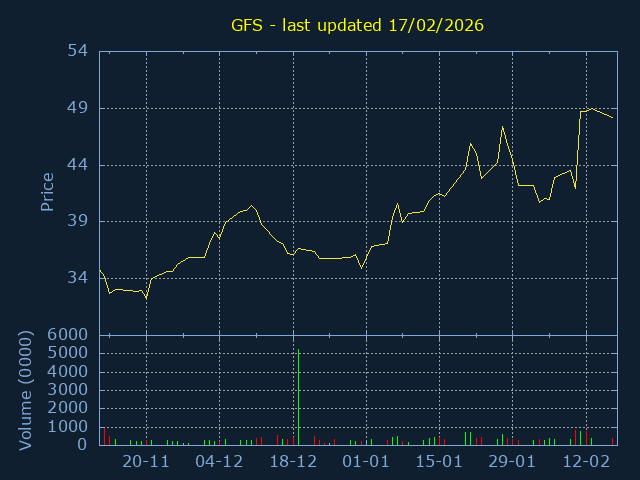640x480 pixels.
Task: Click the price axis label 44
Action: pos(78,165)
